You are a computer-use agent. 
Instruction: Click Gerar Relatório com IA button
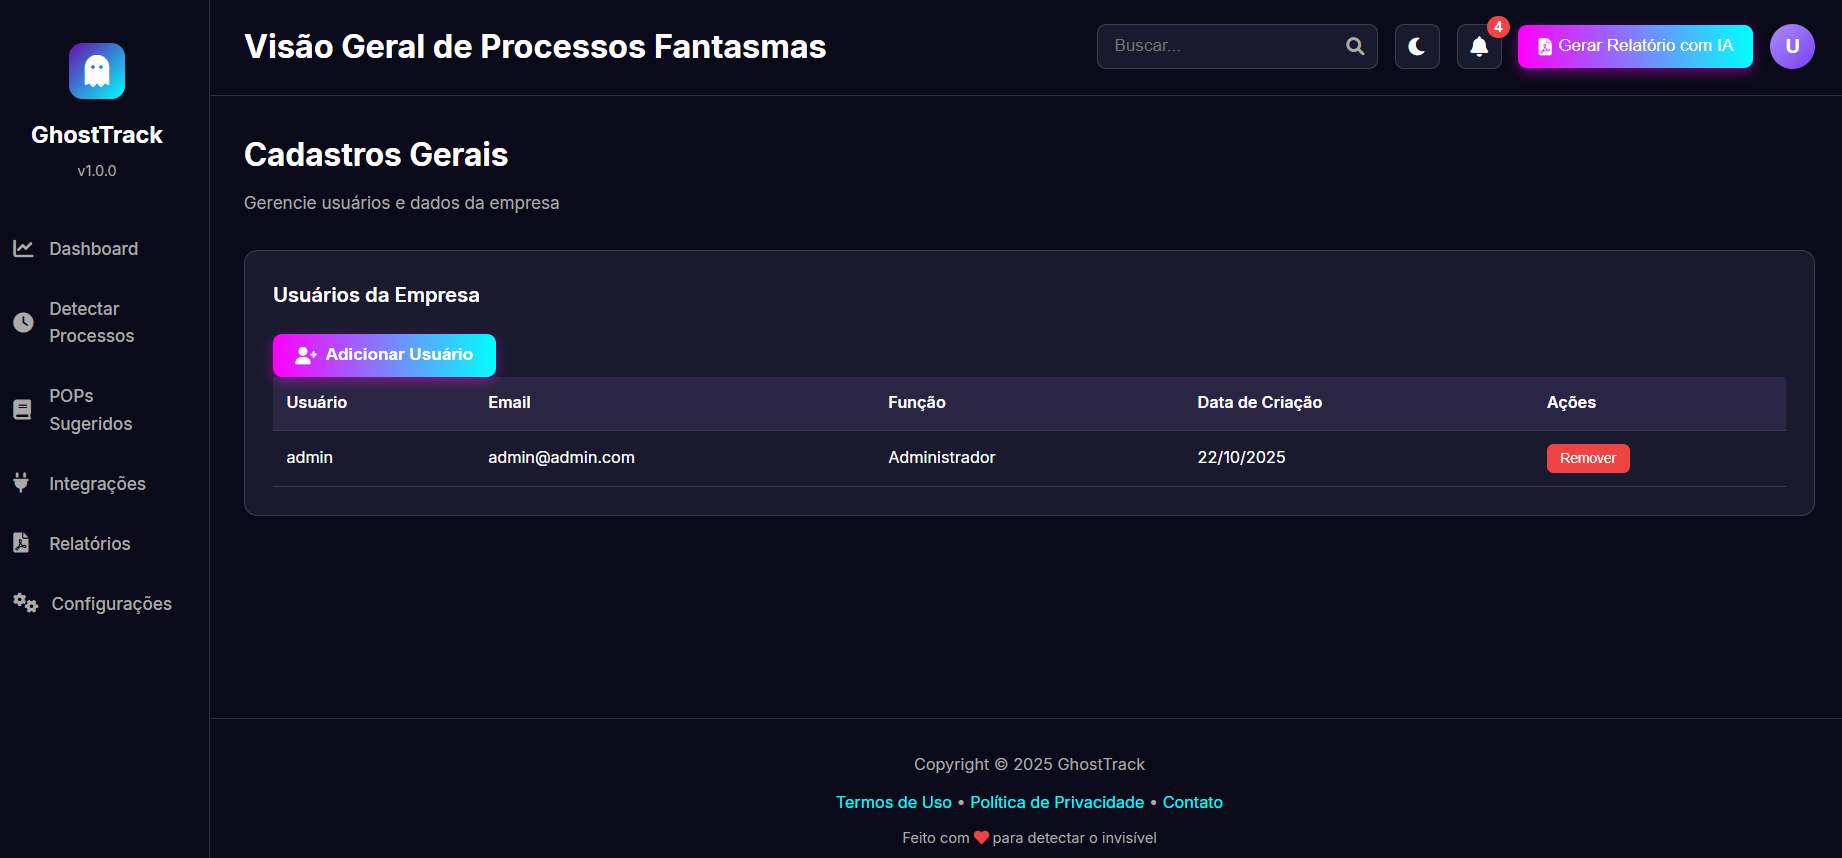tap(1634, 46)
